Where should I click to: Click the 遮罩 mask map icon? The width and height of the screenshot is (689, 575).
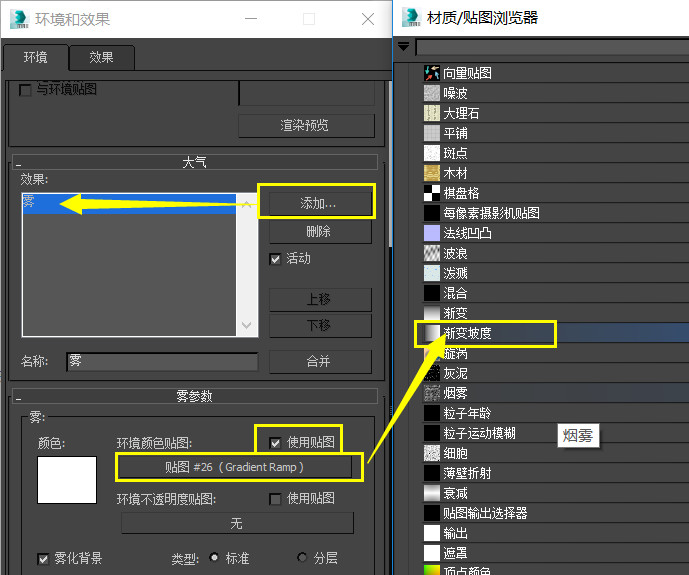click(432, 553)
